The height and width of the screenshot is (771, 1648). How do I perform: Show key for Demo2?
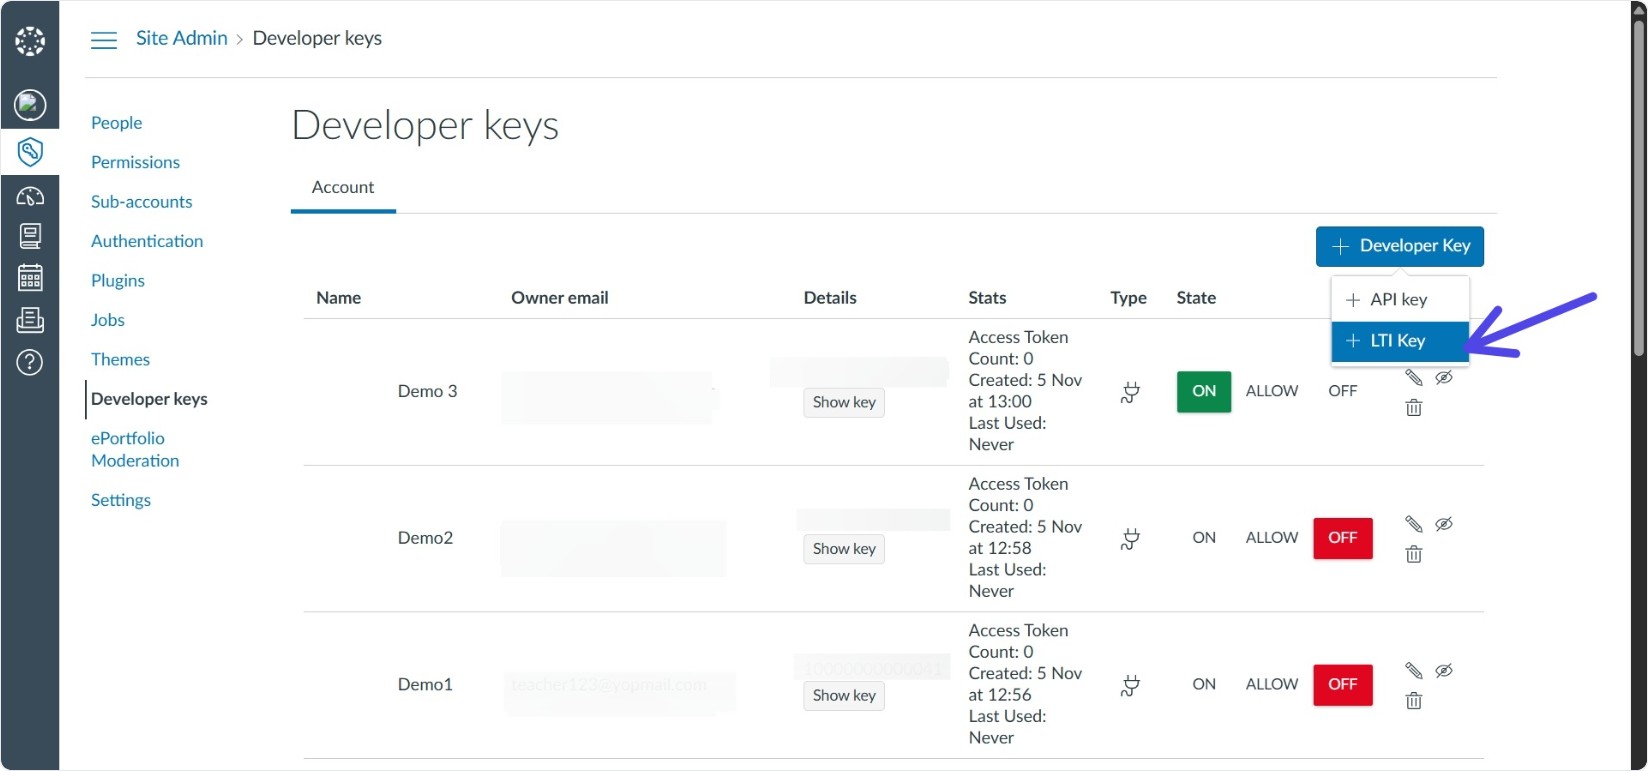844,549
